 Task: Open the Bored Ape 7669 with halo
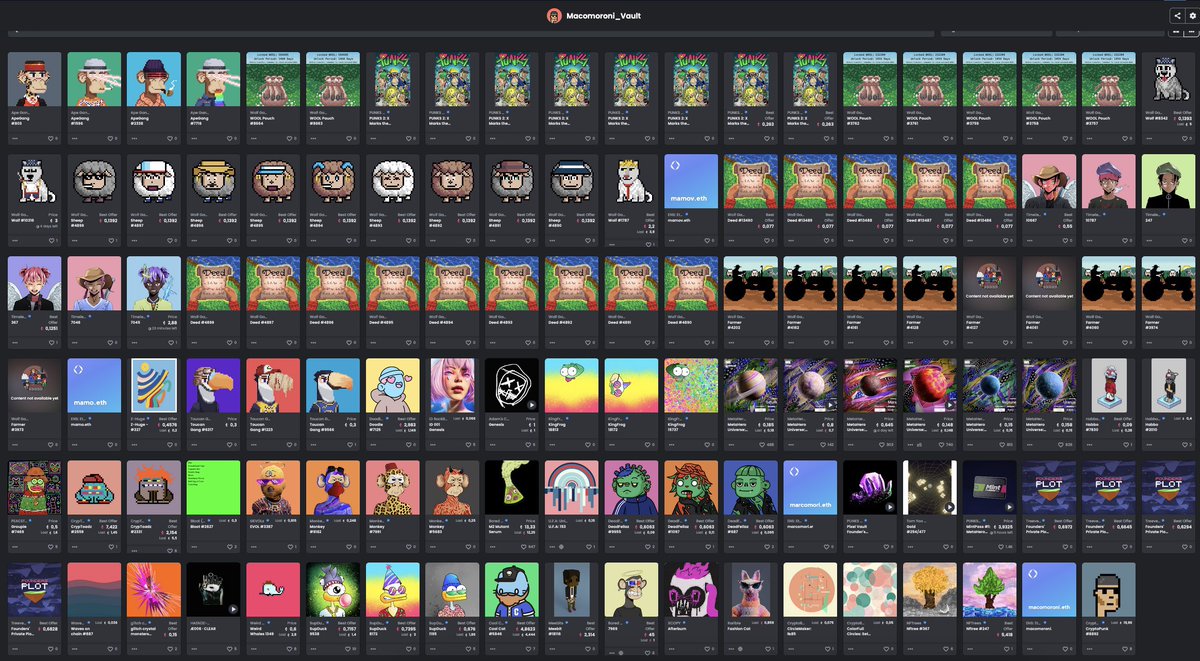[x=632, y=589]
